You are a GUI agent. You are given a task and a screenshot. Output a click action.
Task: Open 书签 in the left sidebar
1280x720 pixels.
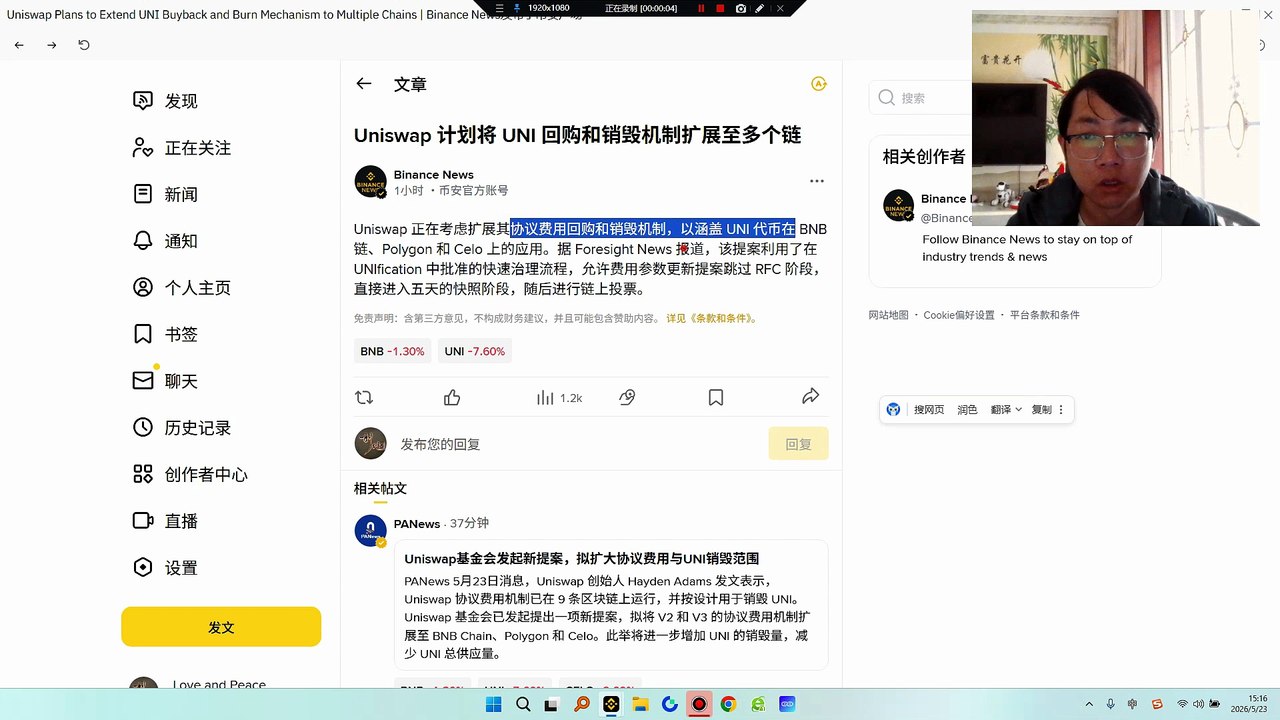click(x=166, y=334)
